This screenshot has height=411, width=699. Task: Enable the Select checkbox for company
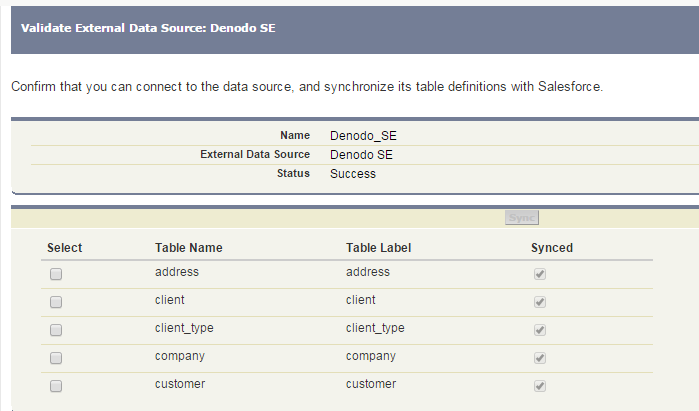pyautogui.click(x=56, y=357)
